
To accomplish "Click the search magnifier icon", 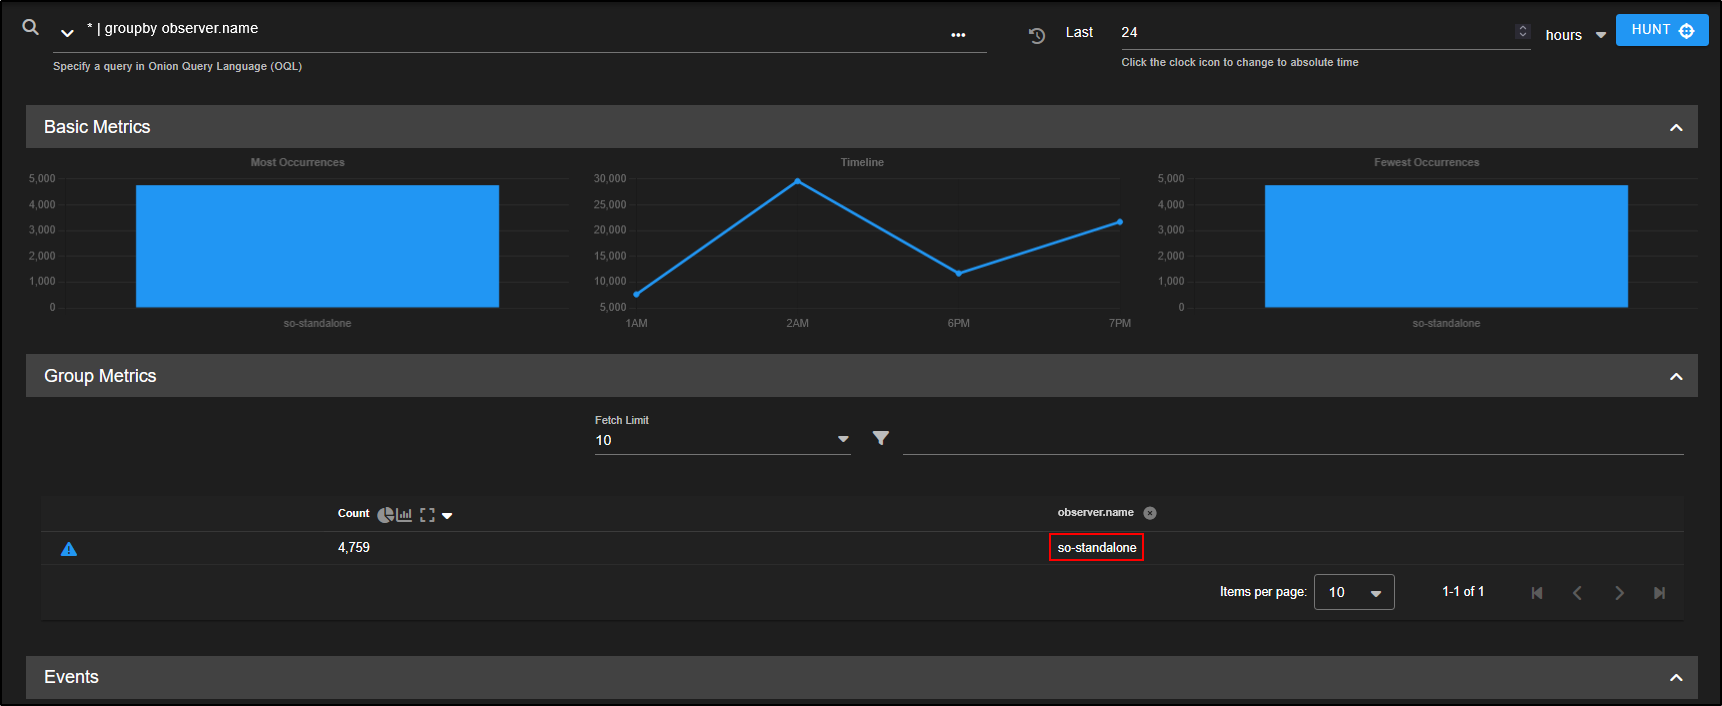I will (x=31, y=28).
